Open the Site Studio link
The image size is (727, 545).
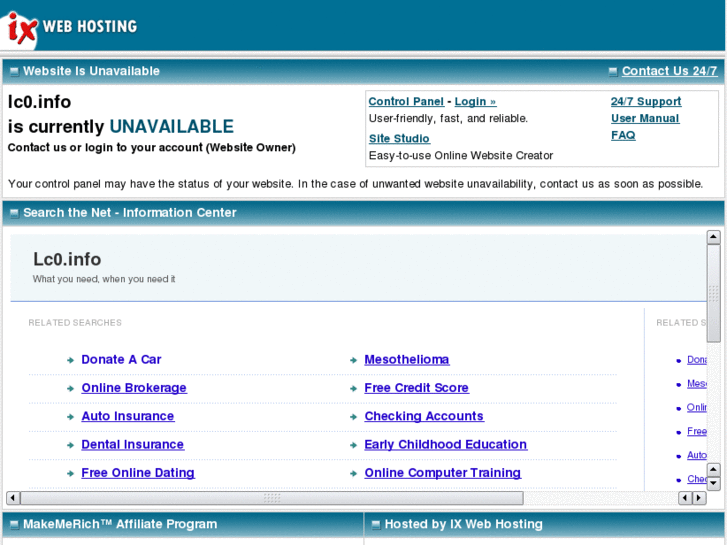pos(399,139)
